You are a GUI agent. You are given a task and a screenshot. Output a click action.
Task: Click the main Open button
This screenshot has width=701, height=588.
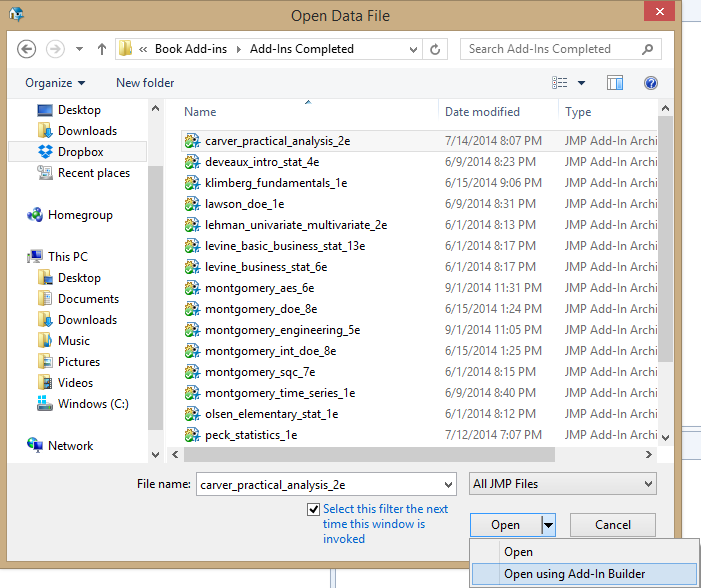pyautogui.click(x=506, y=525)
